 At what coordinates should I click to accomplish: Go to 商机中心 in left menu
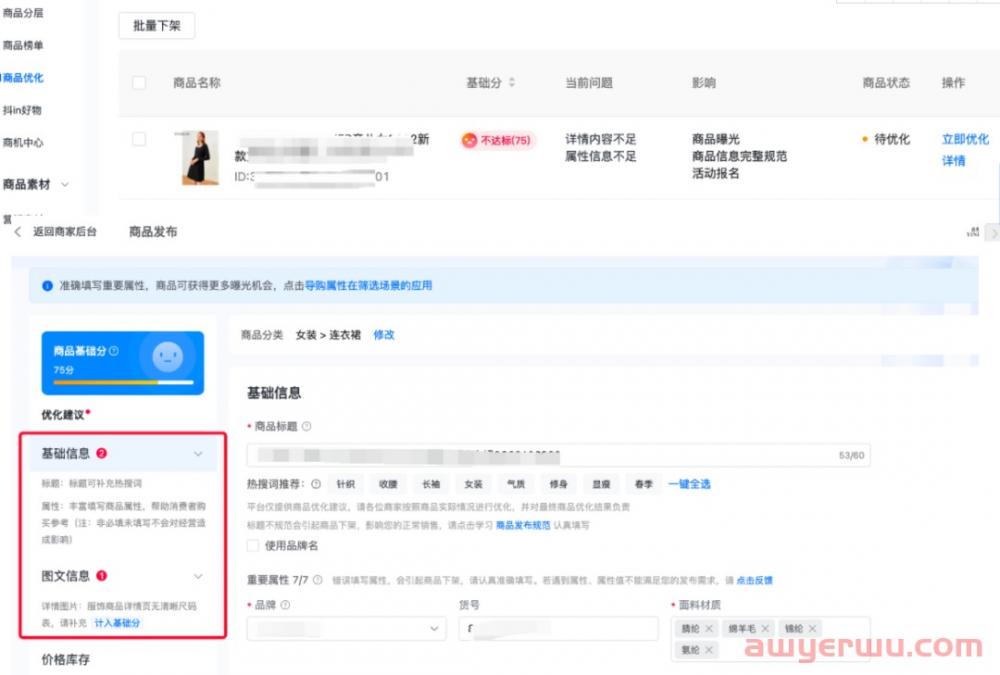coord(23,142)
